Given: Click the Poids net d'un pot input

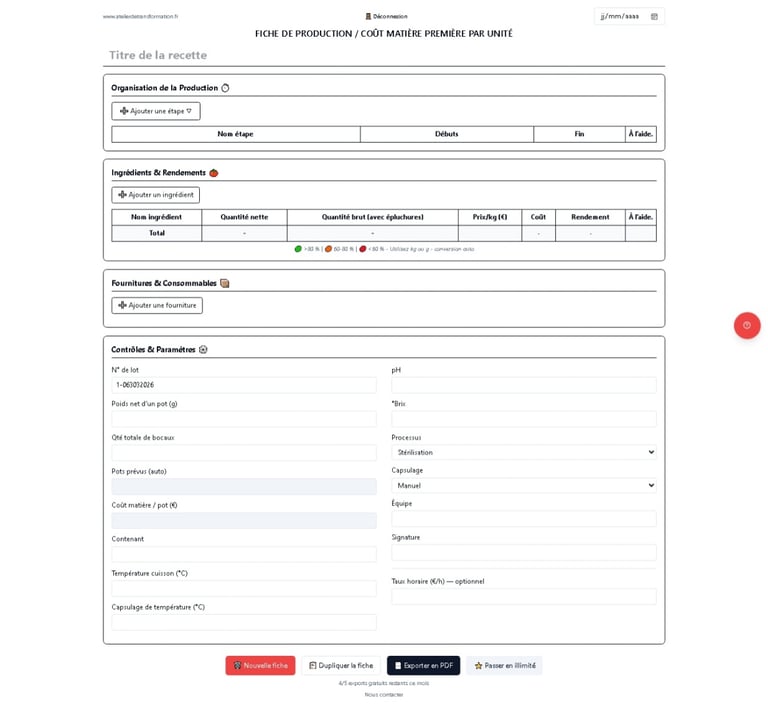Looking at the screenshot, I should 244,419.
